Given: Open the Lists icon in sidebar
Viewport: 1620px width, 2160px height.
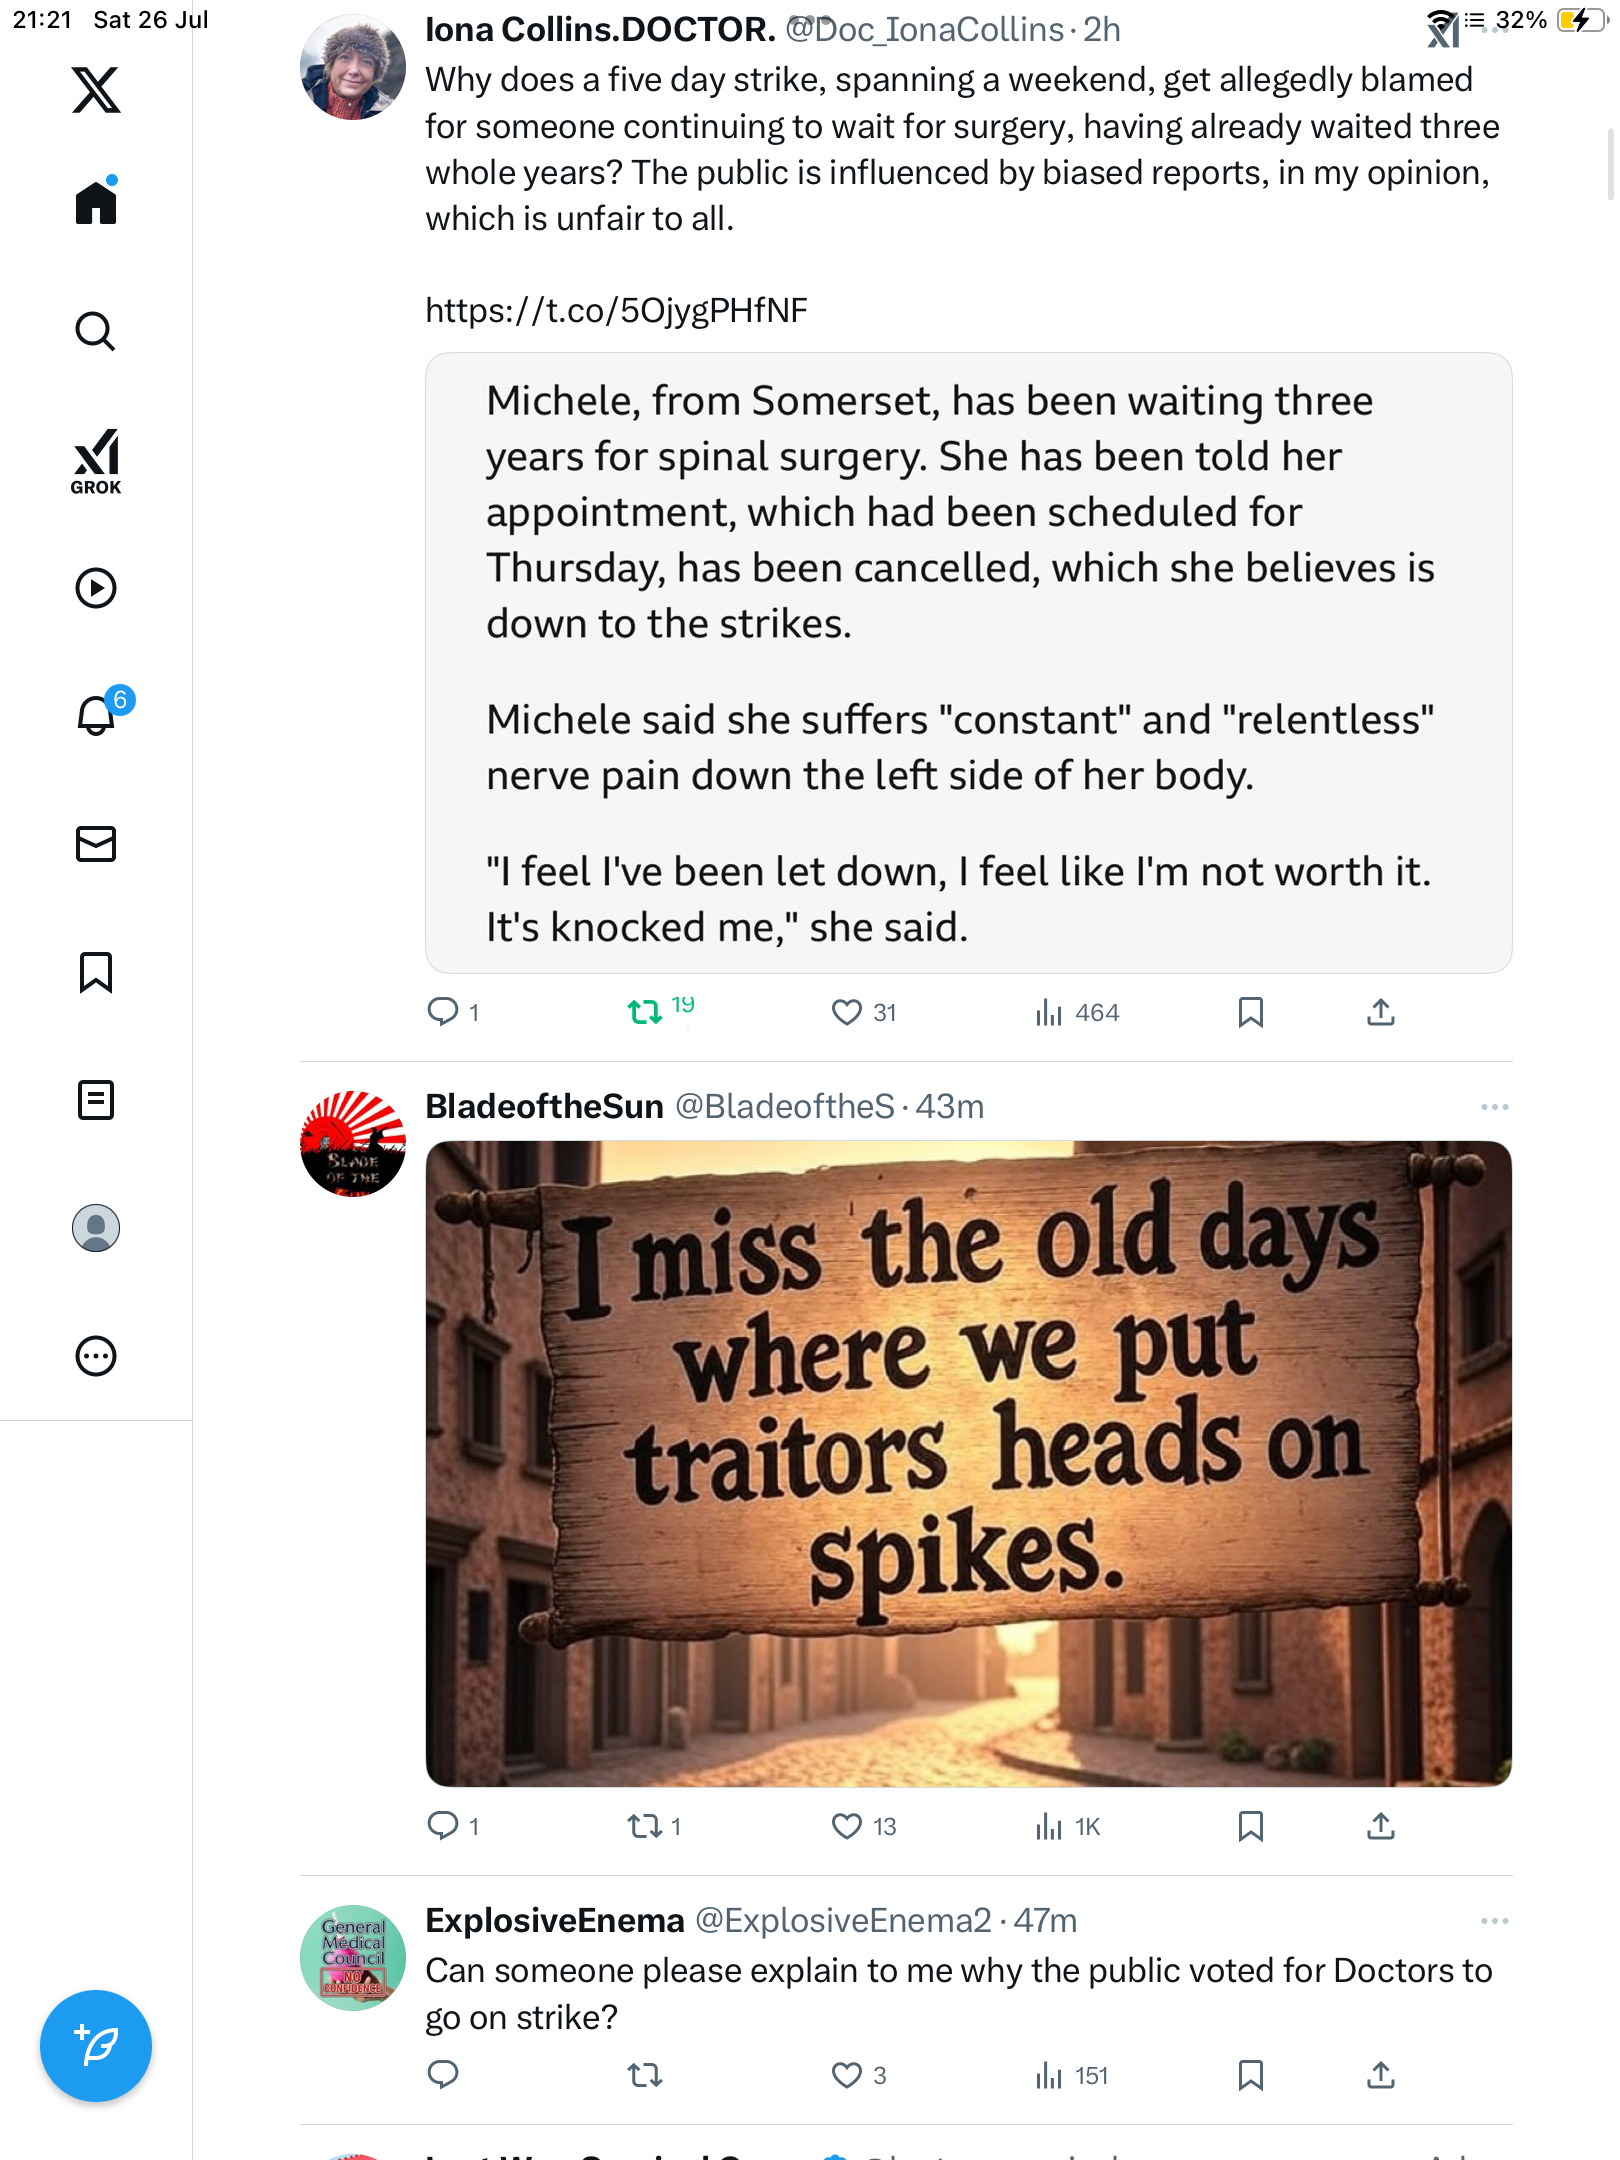Looking at the screenshot, I should [96, 1100].
